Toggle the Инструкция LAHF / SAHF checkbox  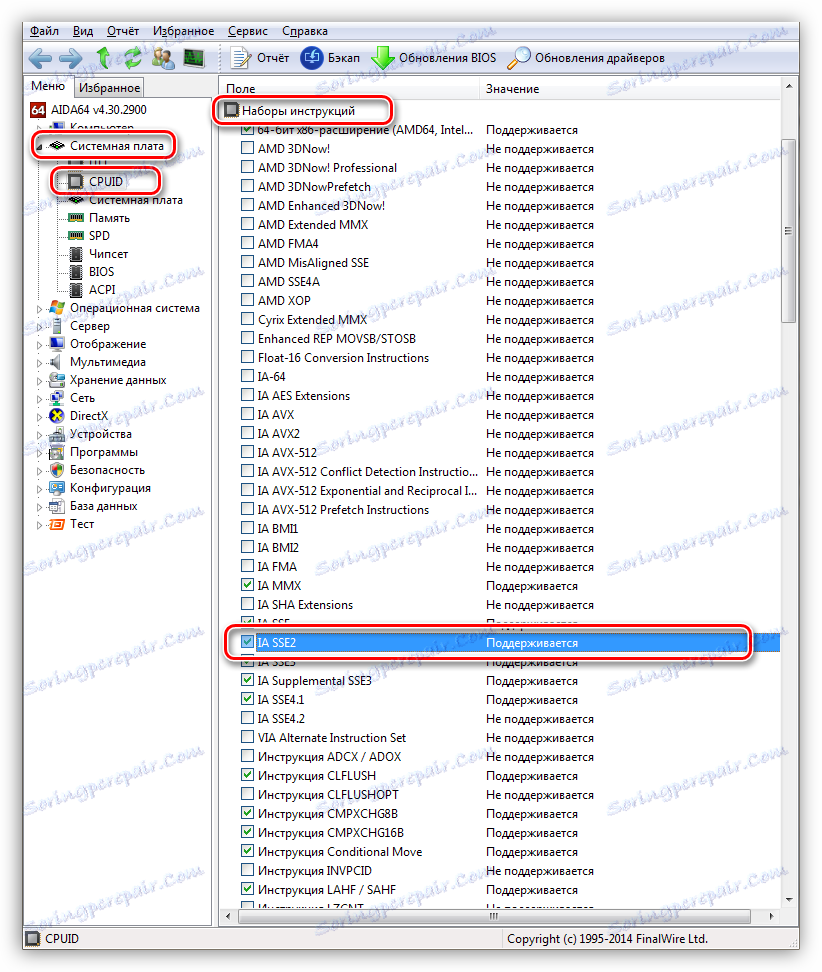[247, 889]
